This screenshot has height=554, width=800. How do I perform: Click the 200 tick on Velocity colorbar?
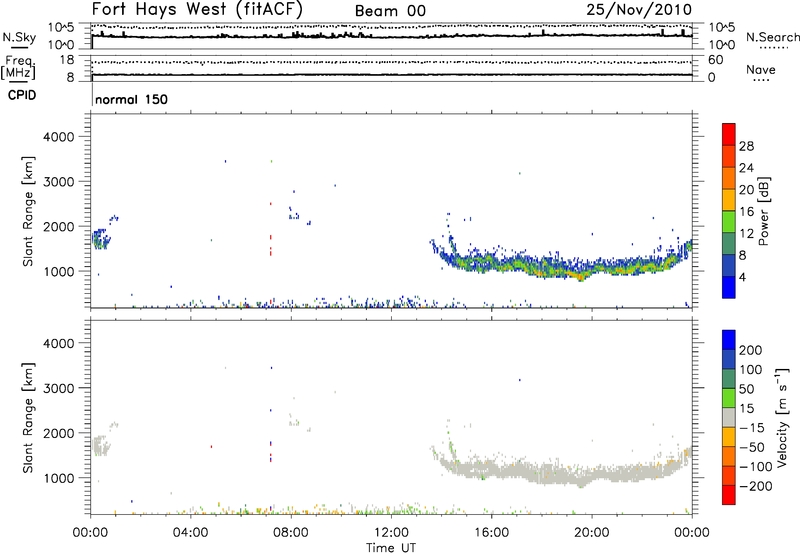(750, 350)
